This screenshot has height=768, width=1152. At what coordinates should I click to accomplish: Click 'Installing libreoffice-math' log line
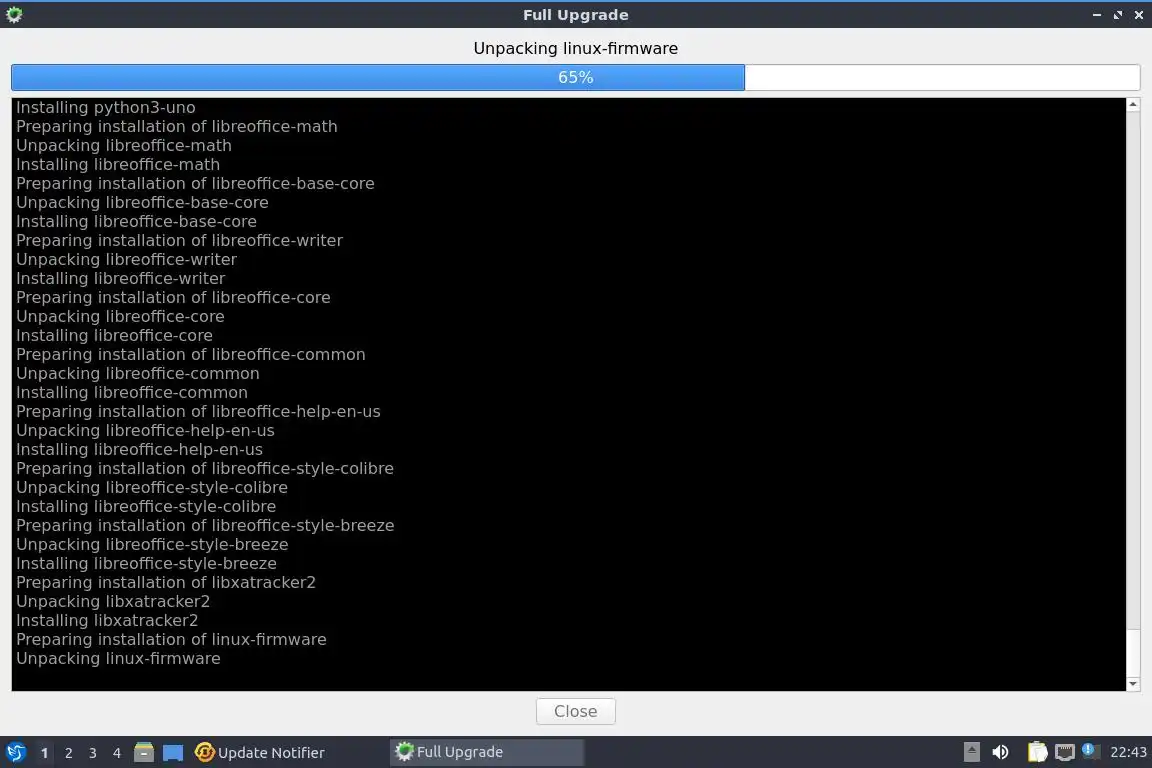click(x=118, y=165)
